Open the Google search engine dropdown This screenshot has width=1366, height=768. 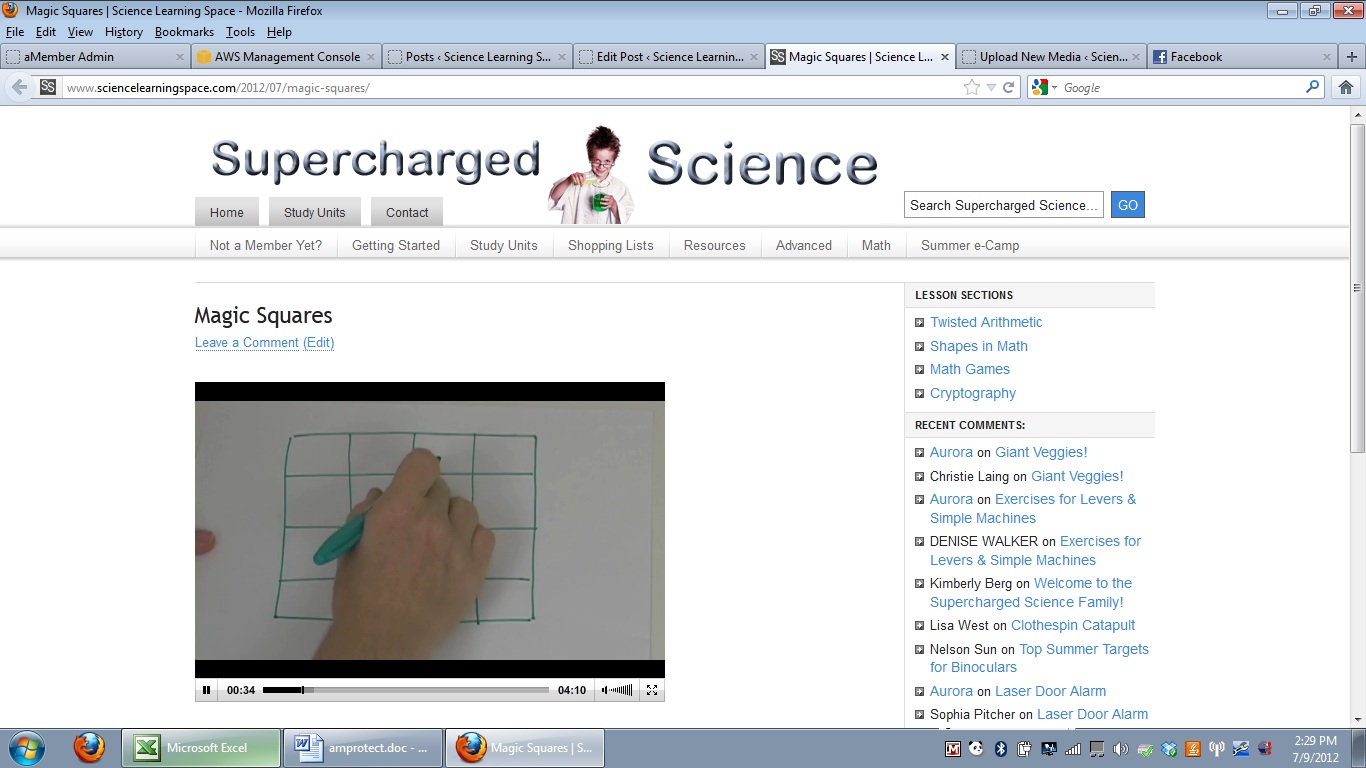1044,88
